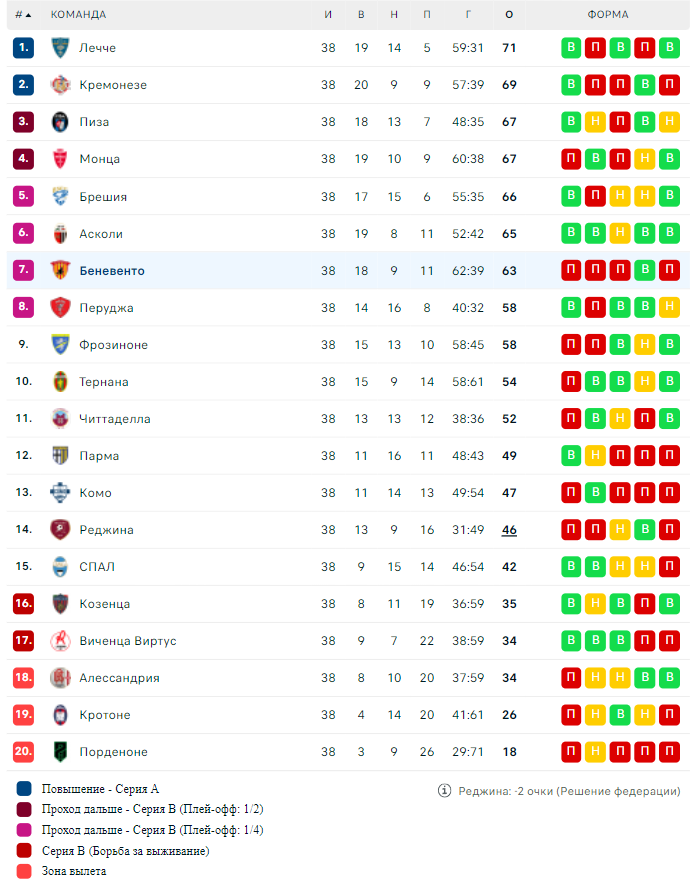The height and width of the screenshot is (883, 693).
Task: Click the info icon next to Реджина note
Action: click(x=444, y=791)
